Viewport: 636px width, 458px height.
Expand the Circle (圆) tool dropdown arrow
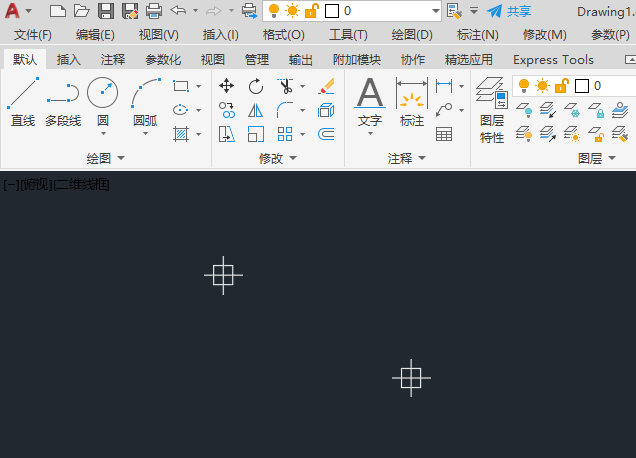[102, 133]
